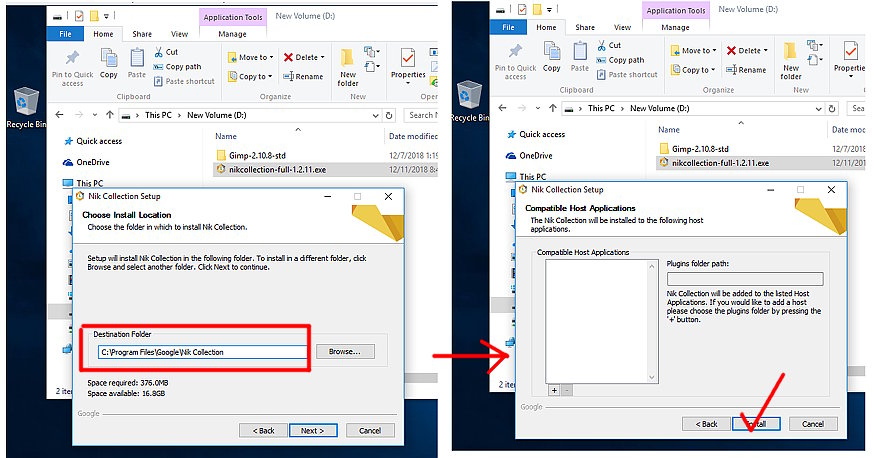Click Cut in Explorer behind the Install Location dialog

click(166, 52)
